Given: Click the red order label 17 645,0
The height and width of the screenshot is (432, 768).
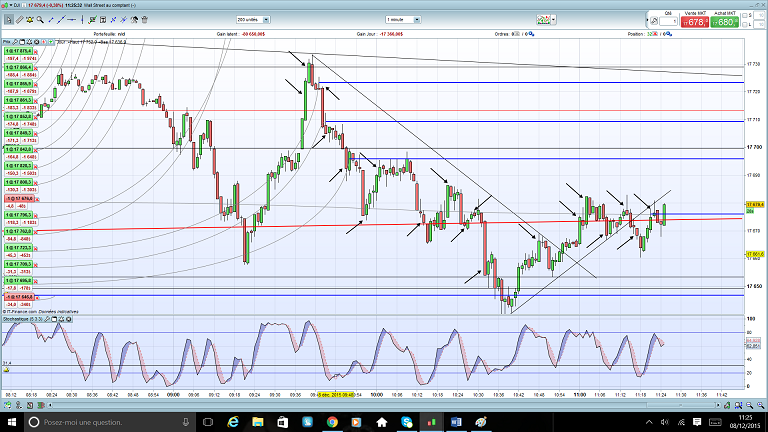Looking at the screenshot, I should [x=19, y=297].
